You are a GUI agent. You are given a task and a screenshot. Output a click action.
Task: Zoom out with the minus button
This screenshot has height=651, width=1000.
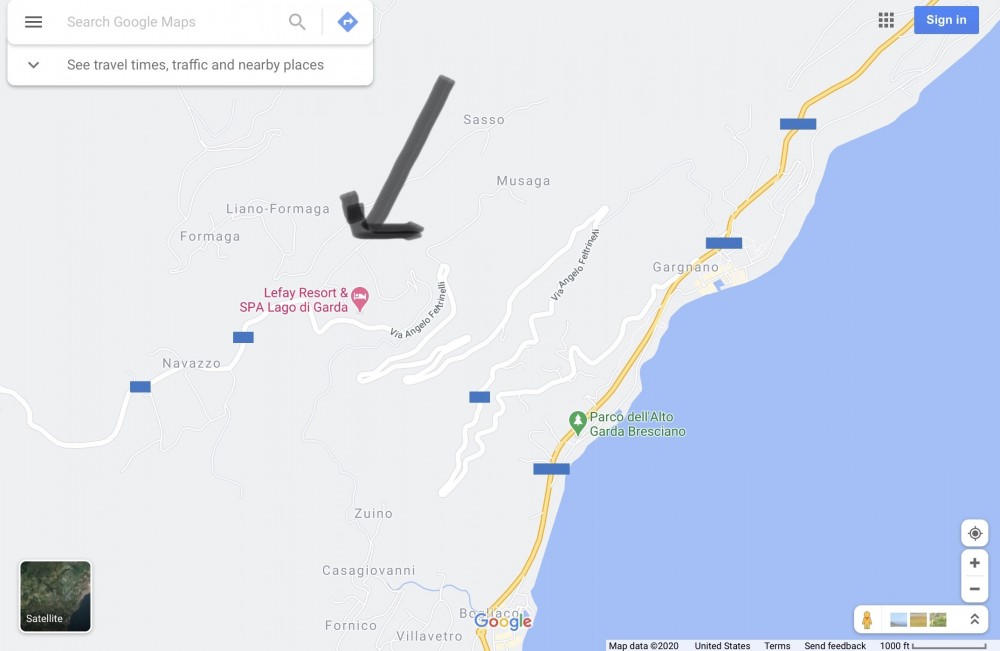pos(974,589)
